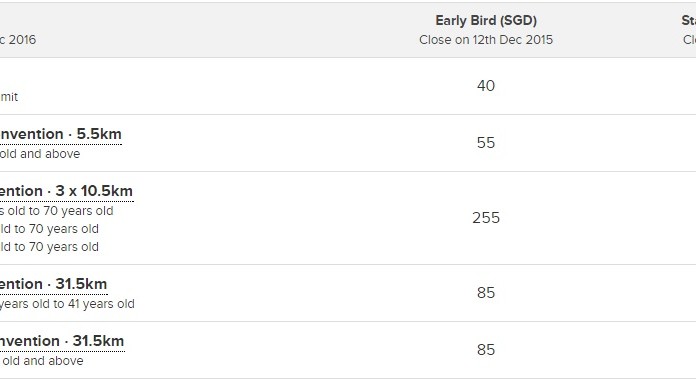
Task: Select 'years old to 41 years old' text
Action: coord(67,304)
